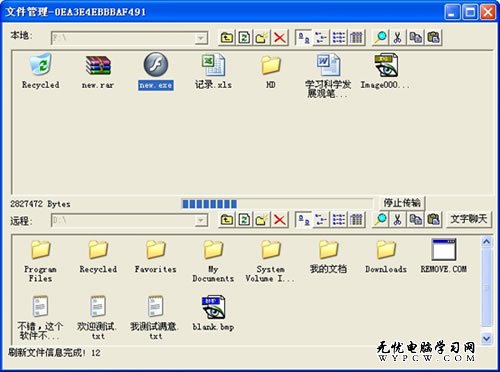Open 文字聊天 text chat
This screenshot has width=500, height=372.
469,219
